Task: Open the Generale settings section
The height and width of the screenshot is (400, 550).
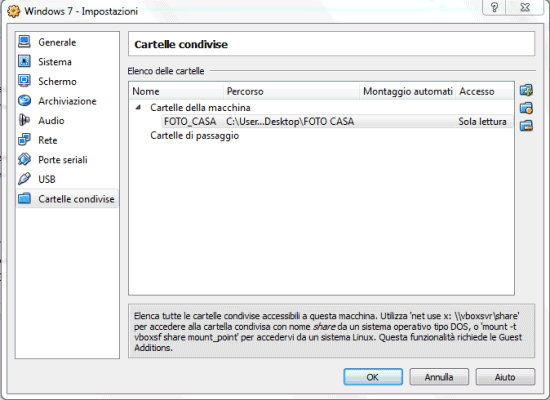Action: coord(57,42)
